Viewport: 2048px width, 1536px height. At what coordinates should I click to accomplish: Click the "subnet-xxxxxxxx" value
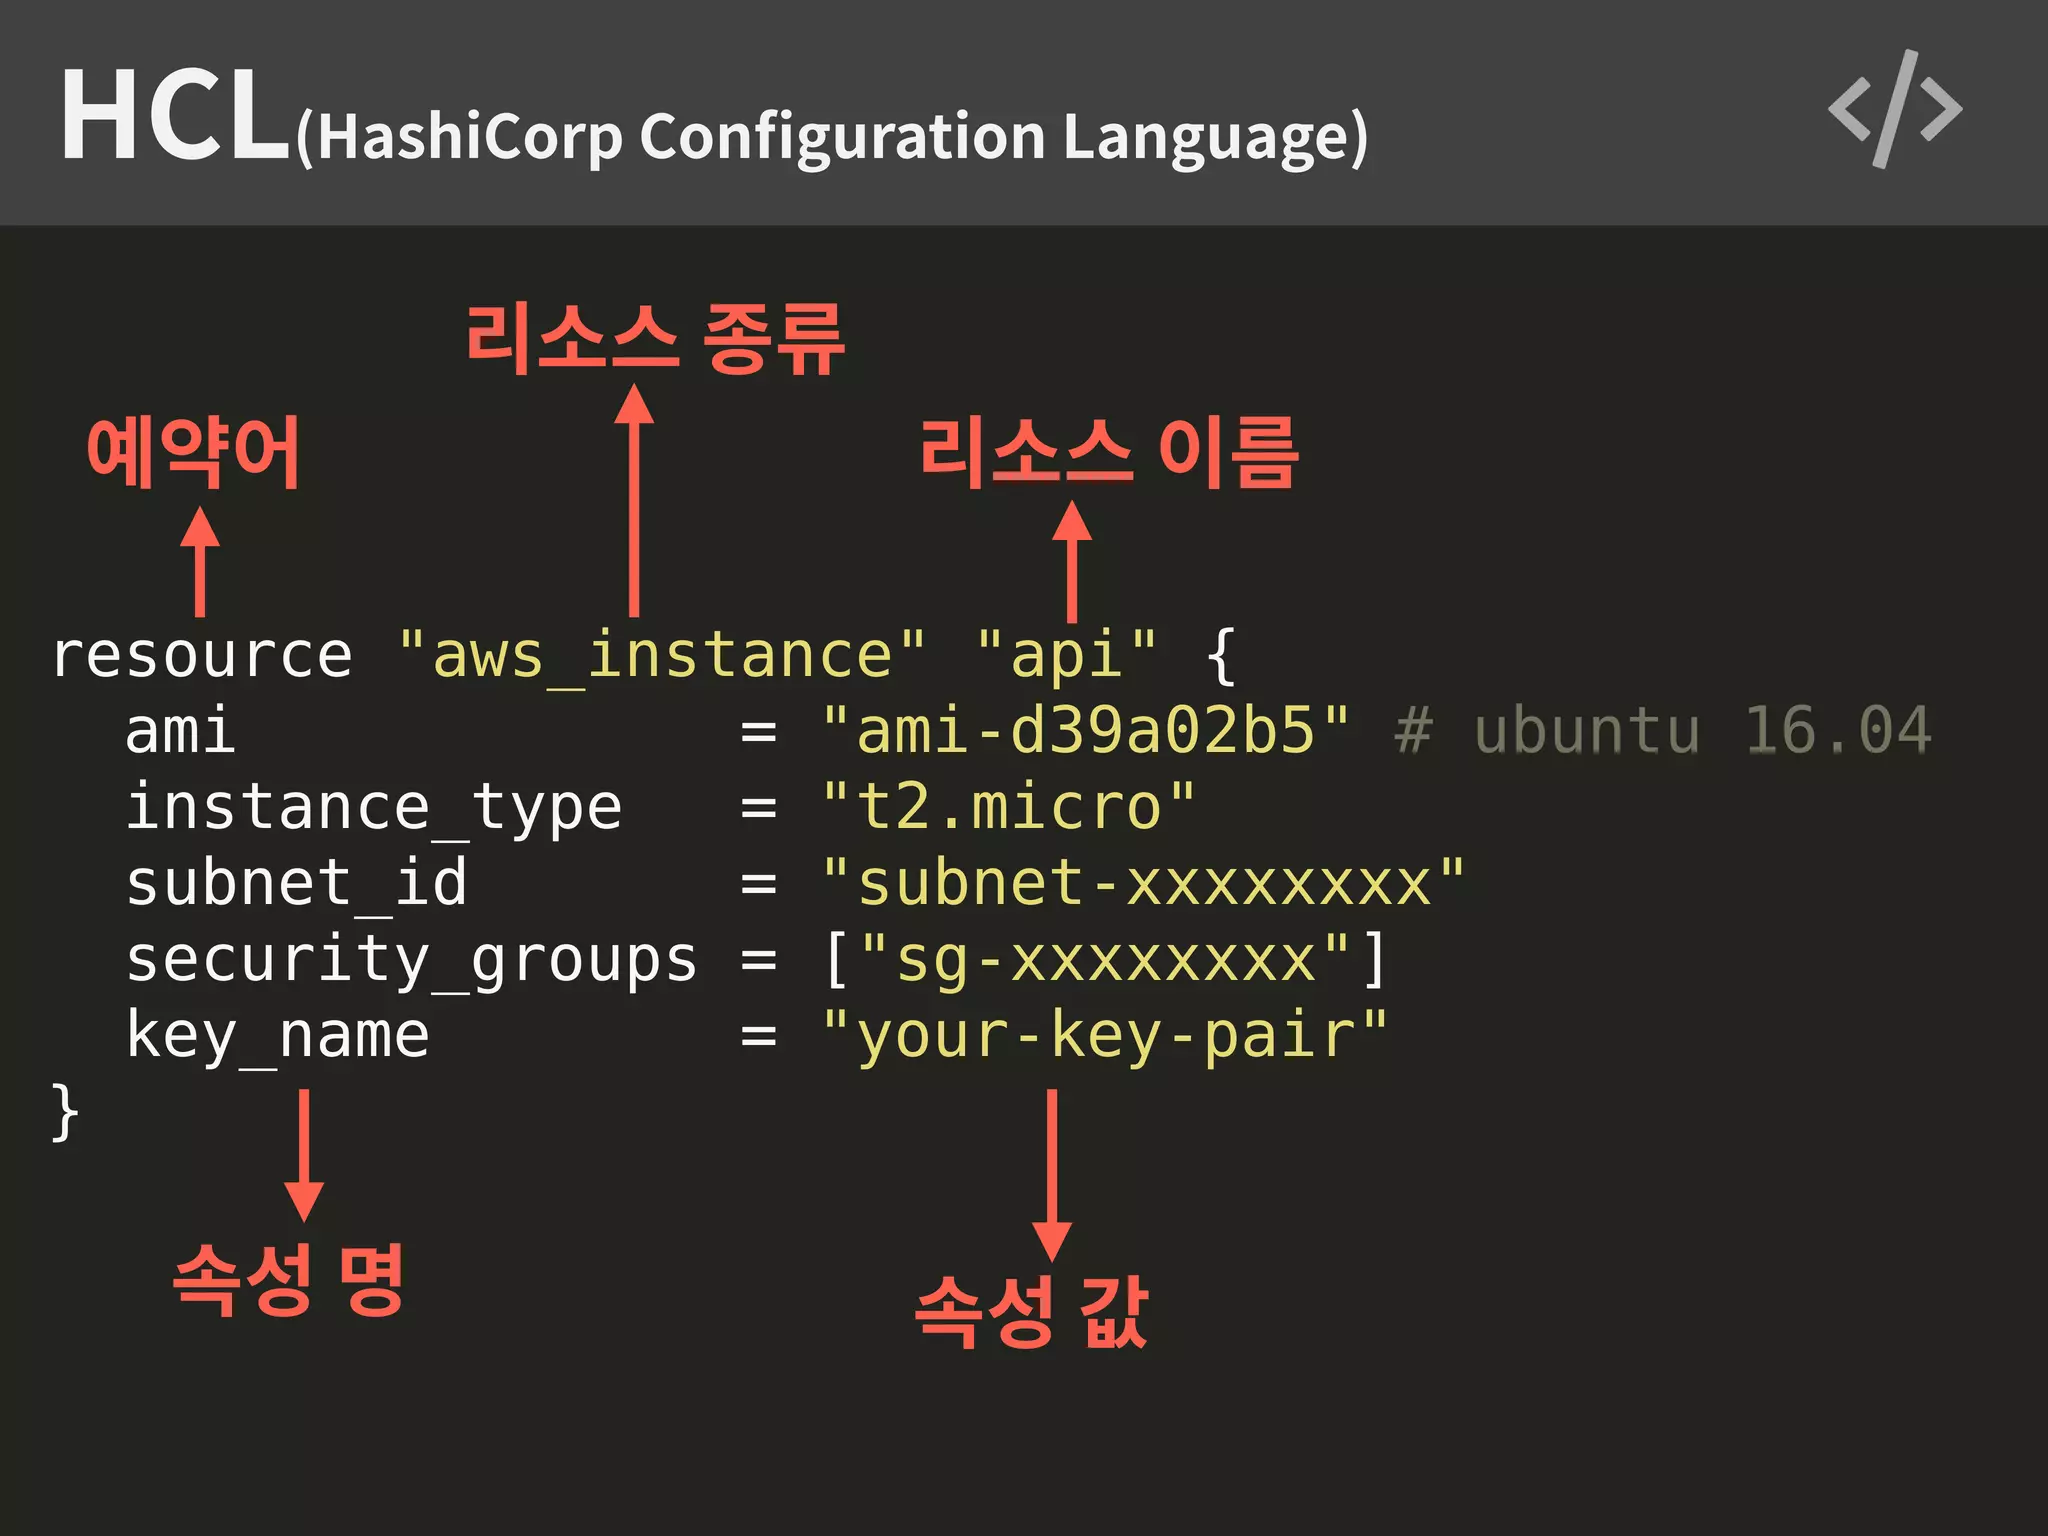pyautogui.click(x=1143, y=883)
